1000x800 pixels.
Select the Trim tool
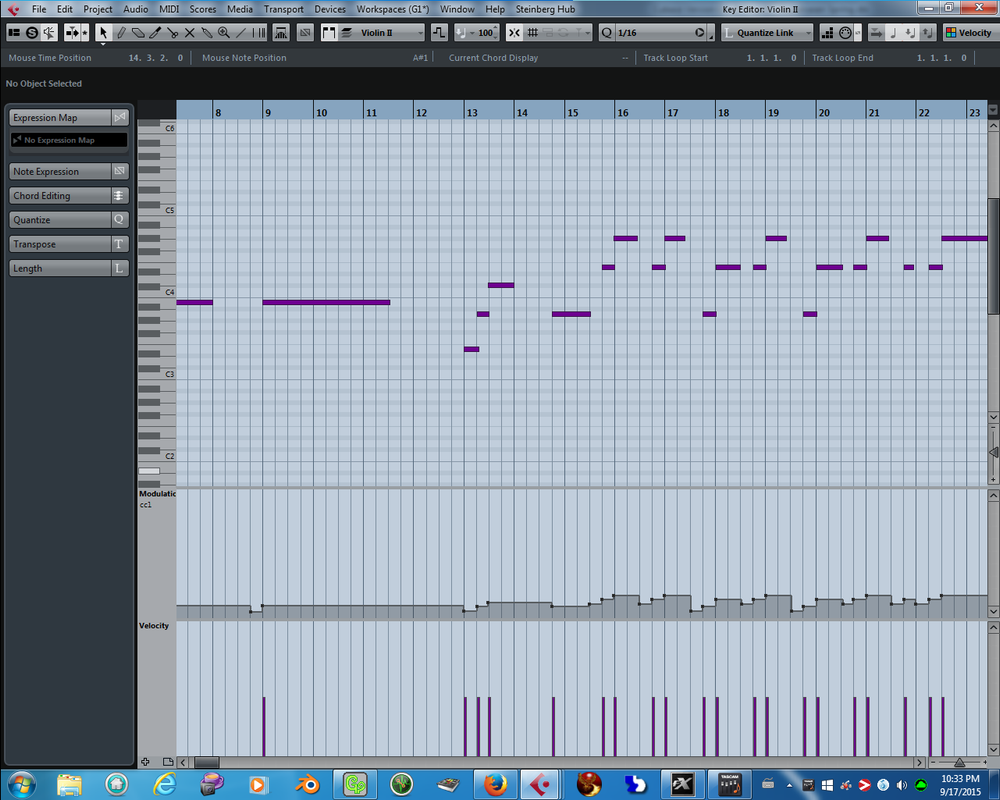(x=155, y=33)
